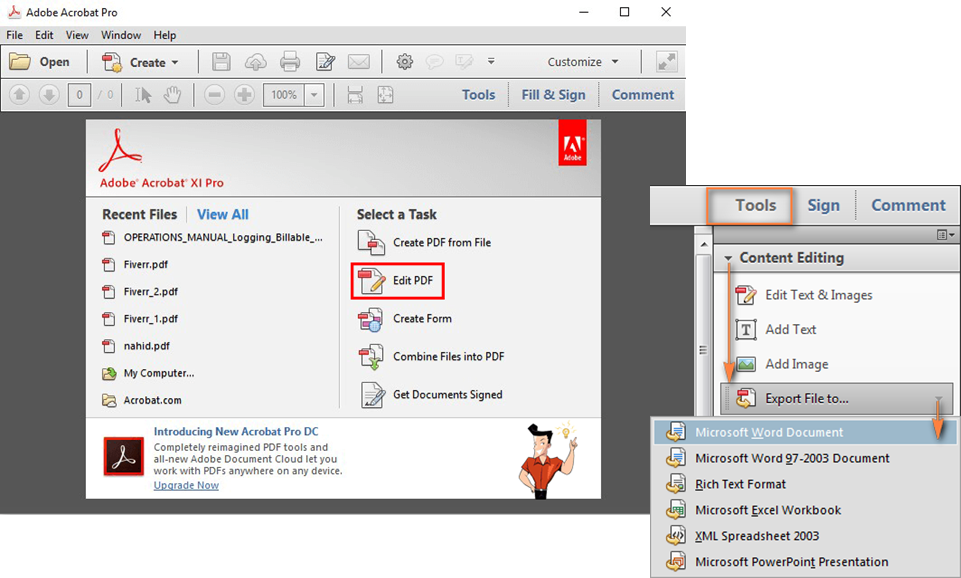Select the text selection cursor tool
Viewport: 961px width, 578px height.
[x=143, y=94]
